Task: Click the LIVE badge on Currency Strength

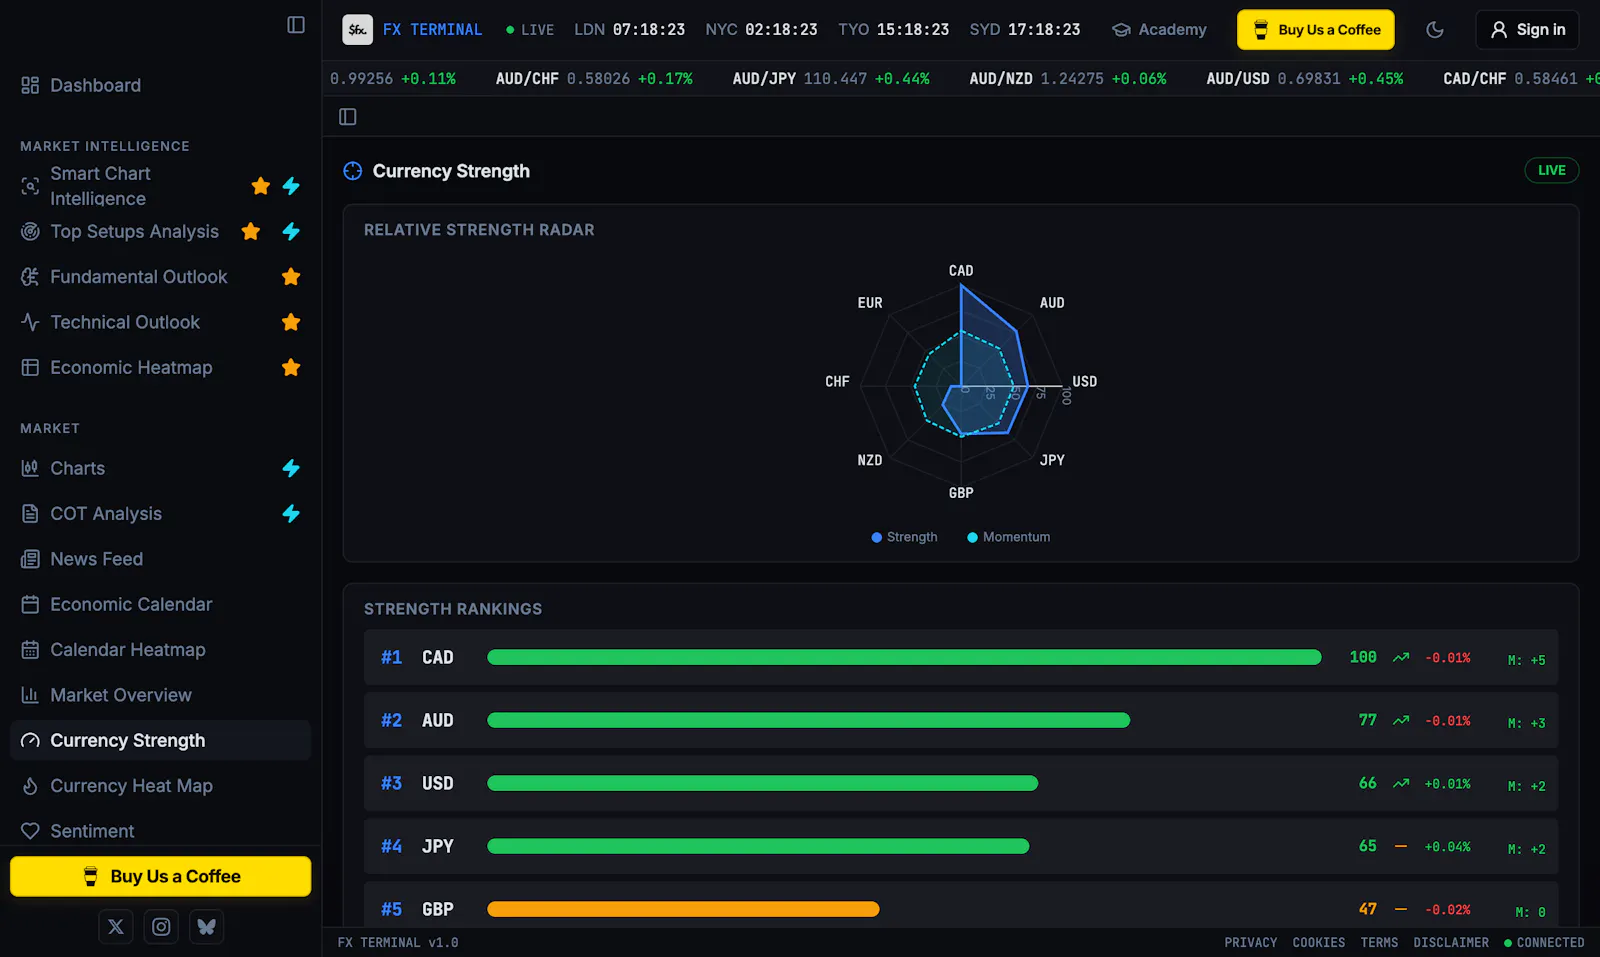Action: [x=1552, y=170]
